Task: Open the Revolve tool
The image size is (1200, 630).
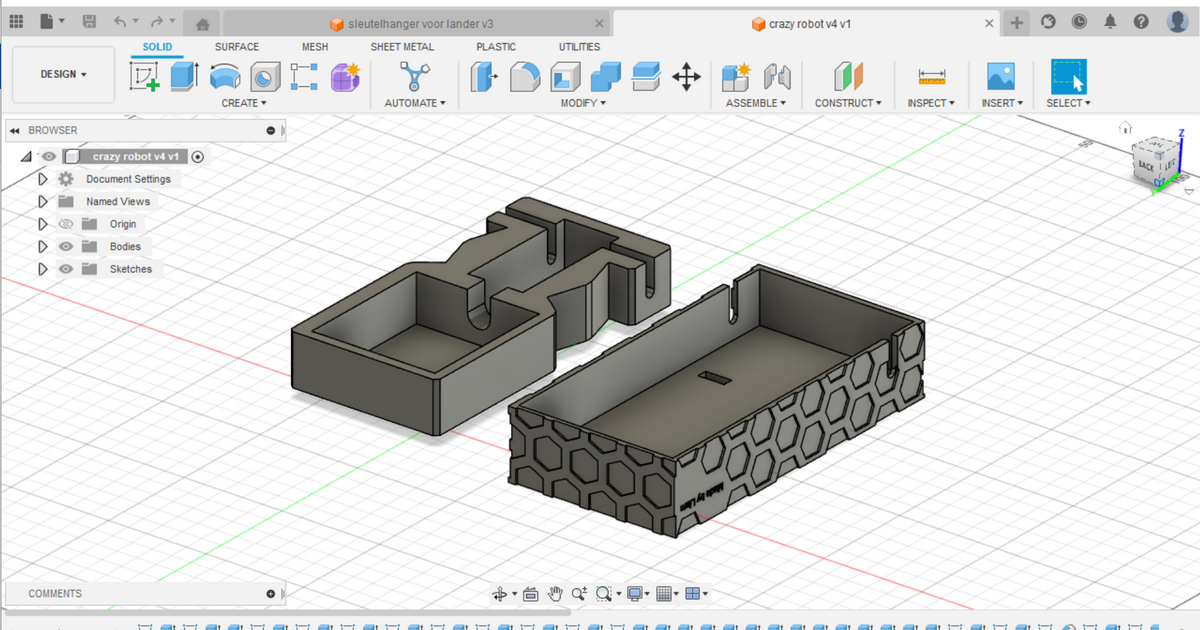Action: pyautogui.click(x=224, y=75)
